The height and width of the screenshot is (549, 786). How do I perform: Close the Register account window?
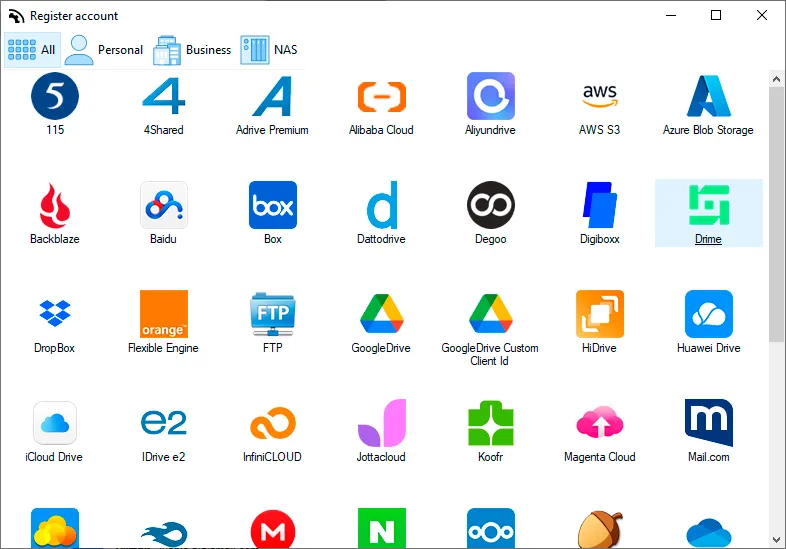pos(762,16)
